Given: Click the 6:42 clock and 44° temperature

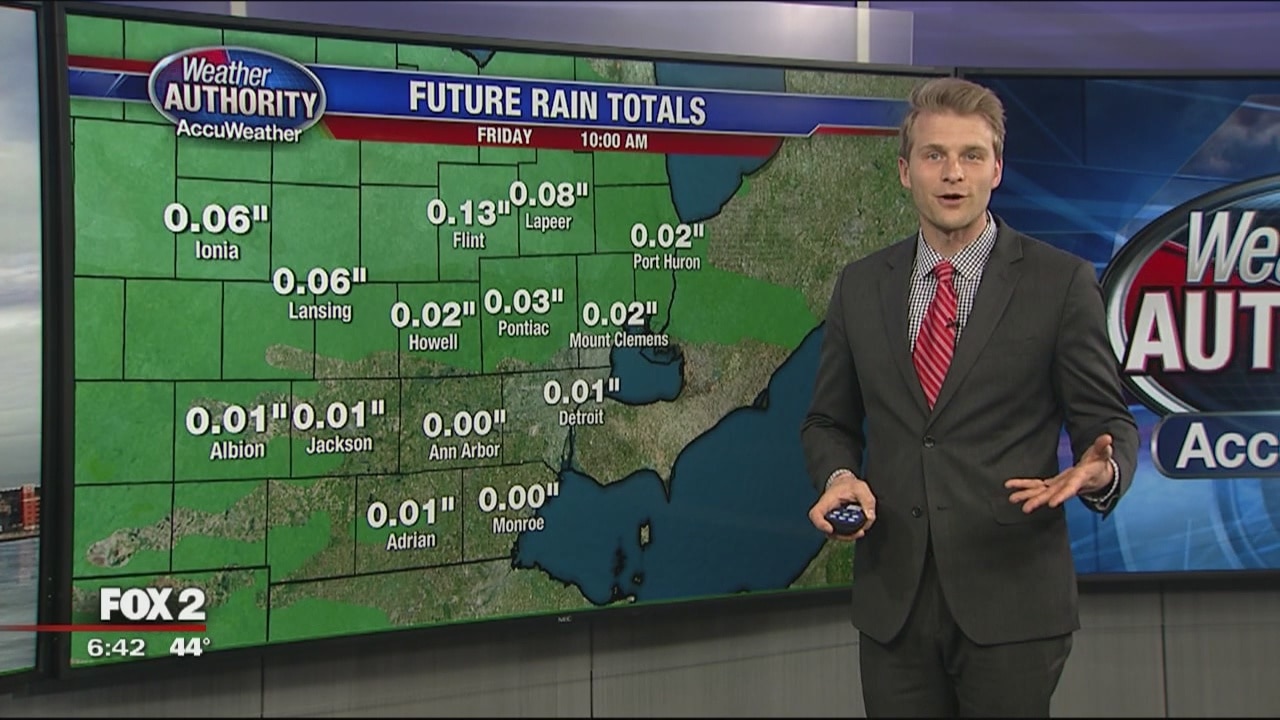Looking at the screenshot, I should (x=148, y=647).
